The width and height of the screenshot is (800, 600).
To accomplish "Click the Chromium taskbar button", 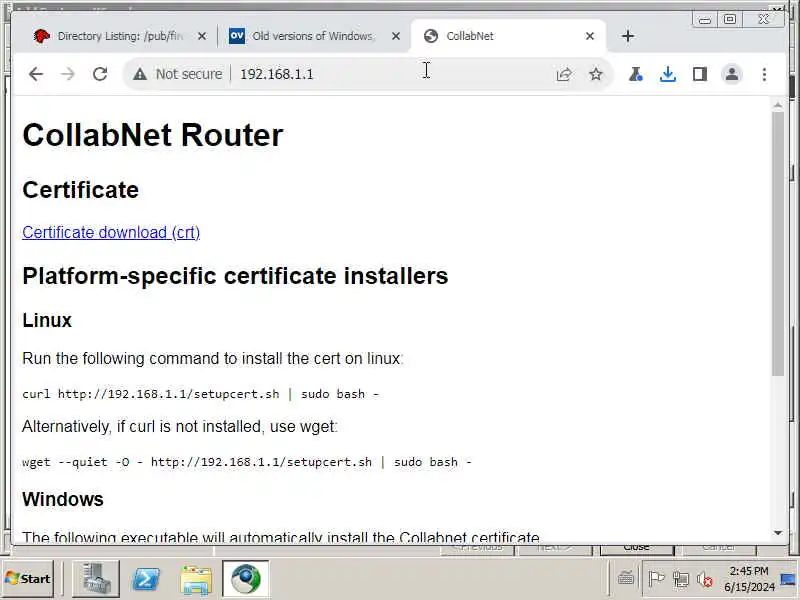I will coord(245,579).
